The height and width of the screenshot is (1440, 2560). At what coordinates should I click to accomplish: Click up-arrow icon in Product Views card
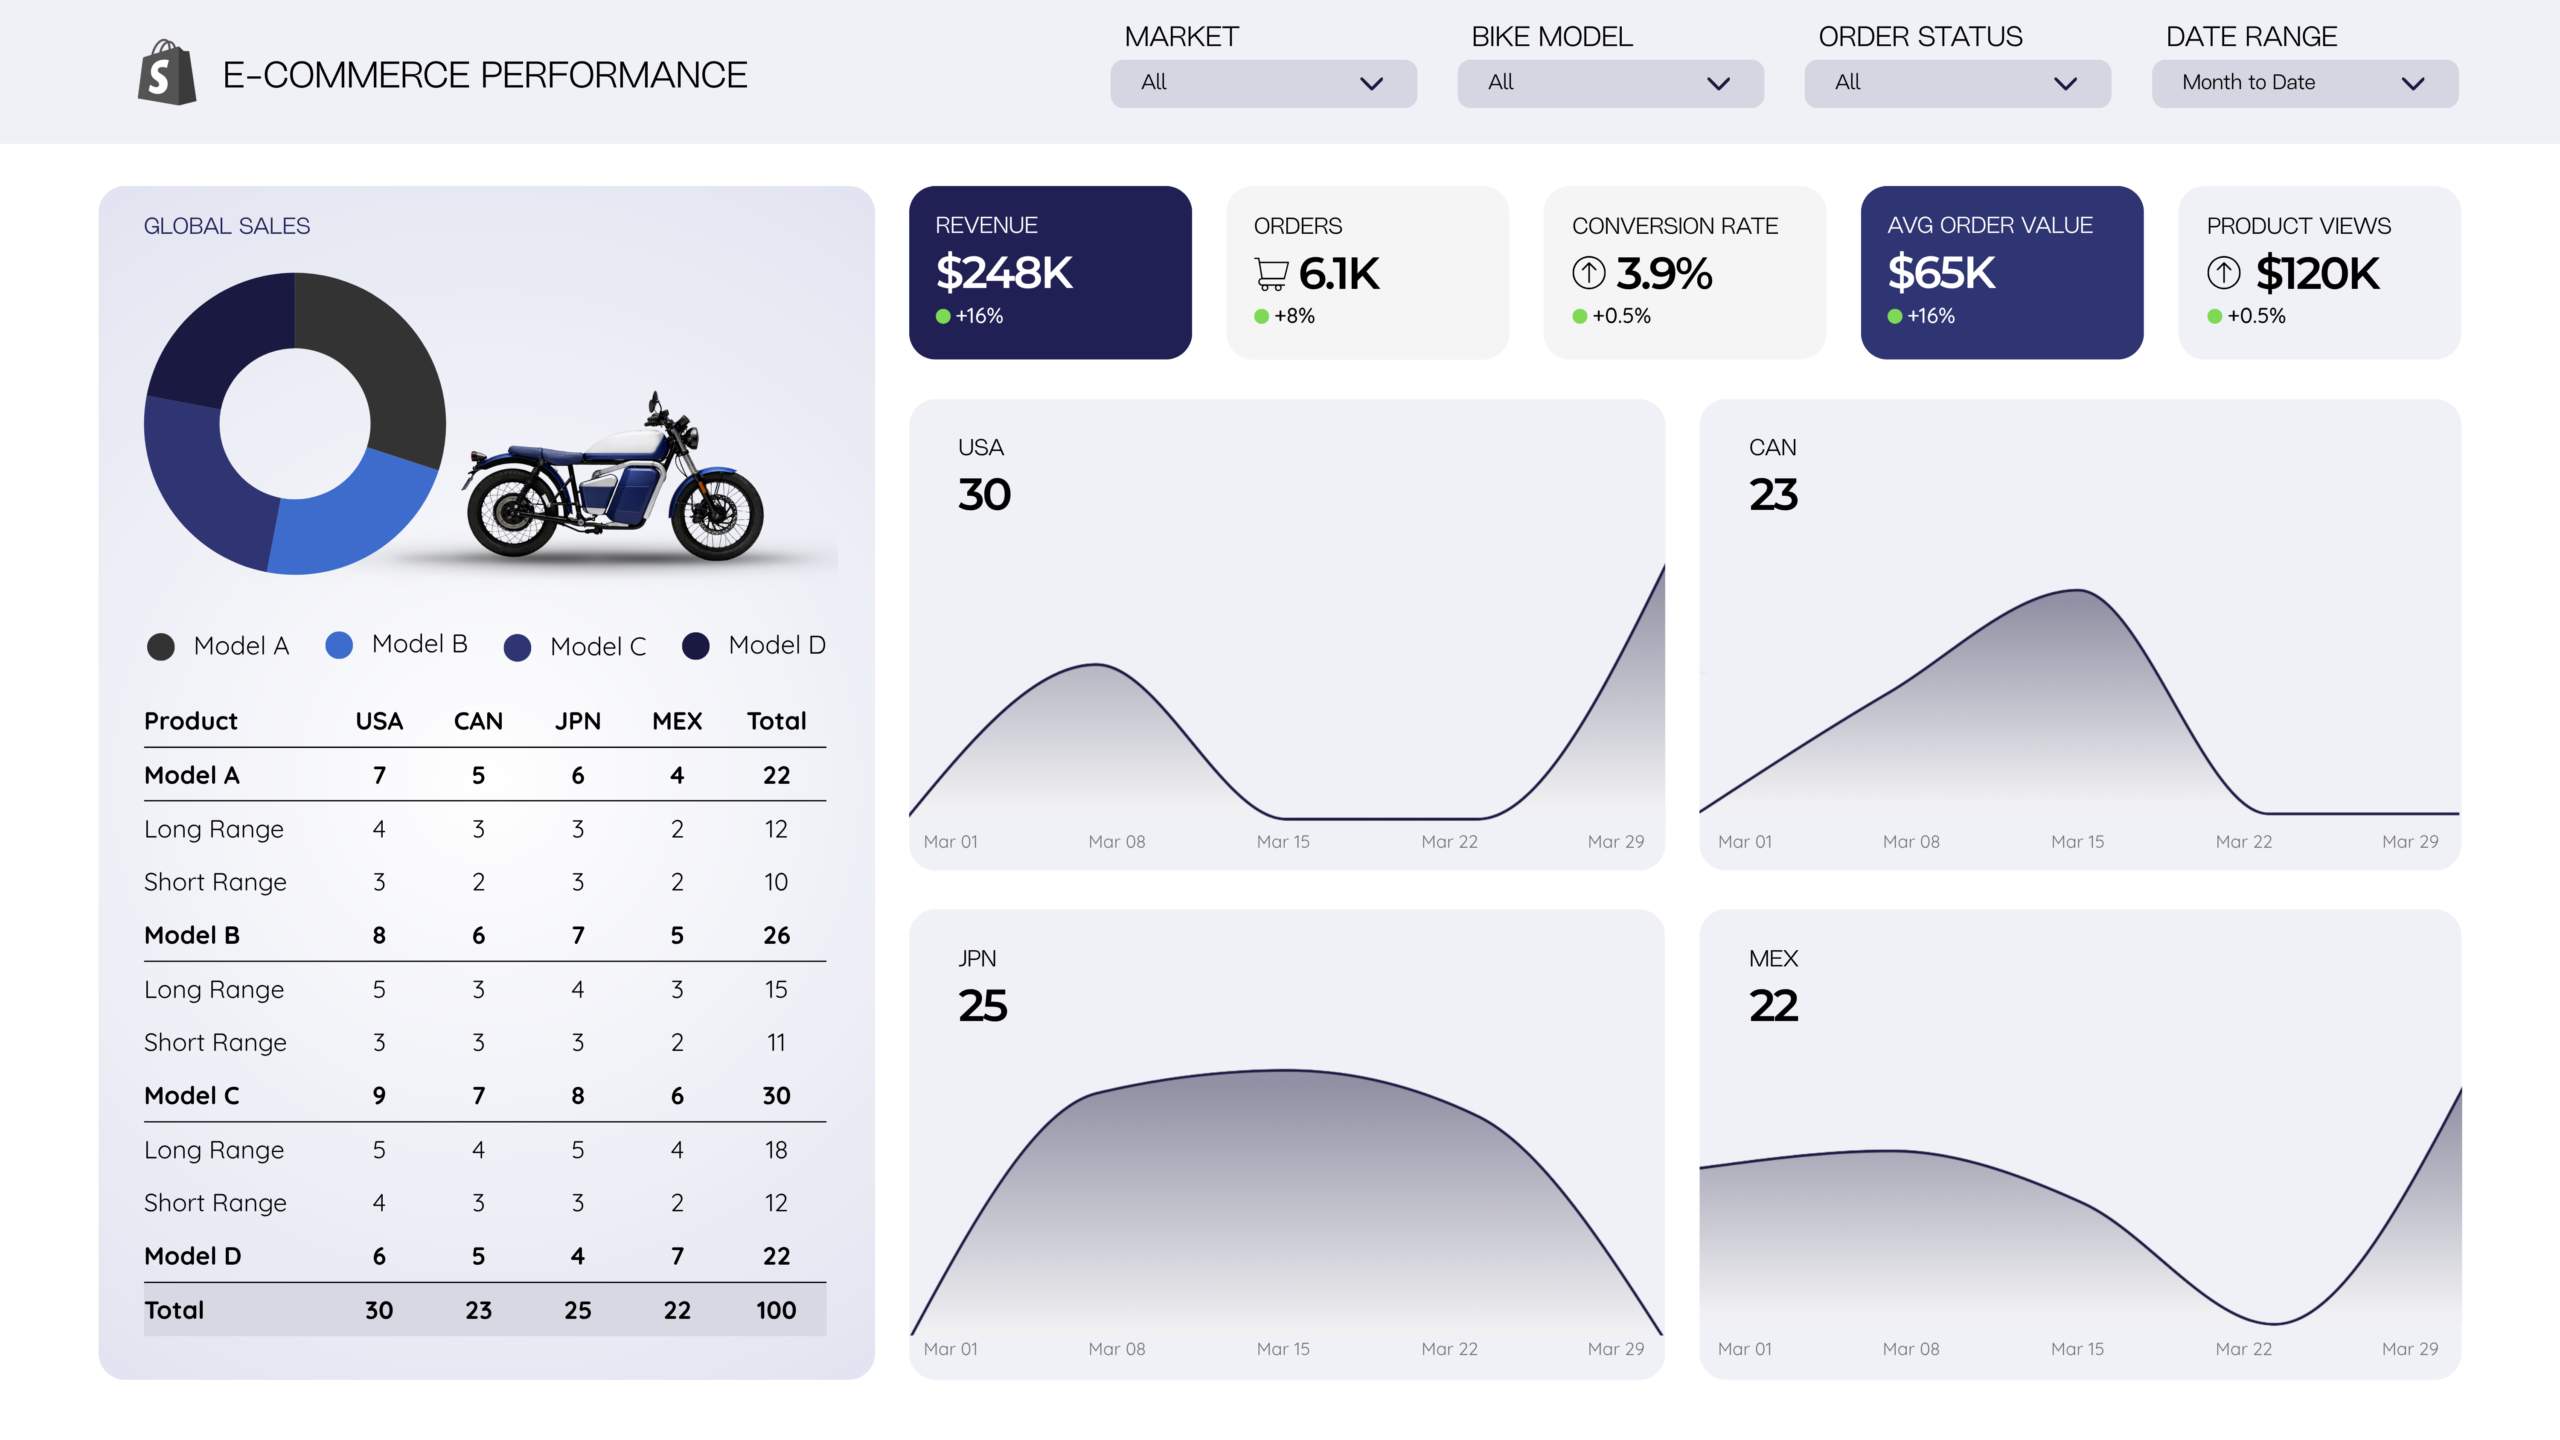click(x=2223, y=272)
